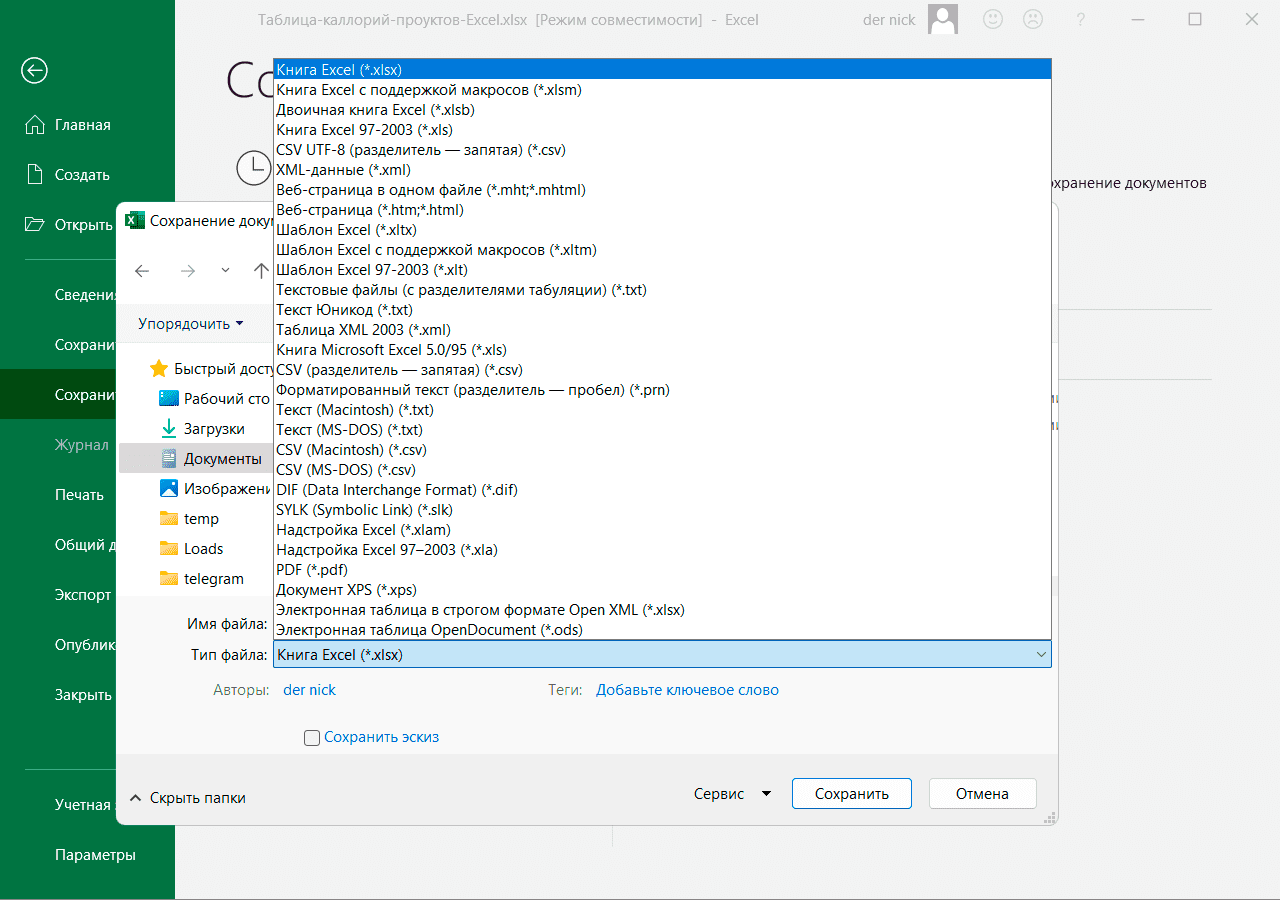Choose CSV UTF-8 (разделитель — запятая)

coord(662,150)
